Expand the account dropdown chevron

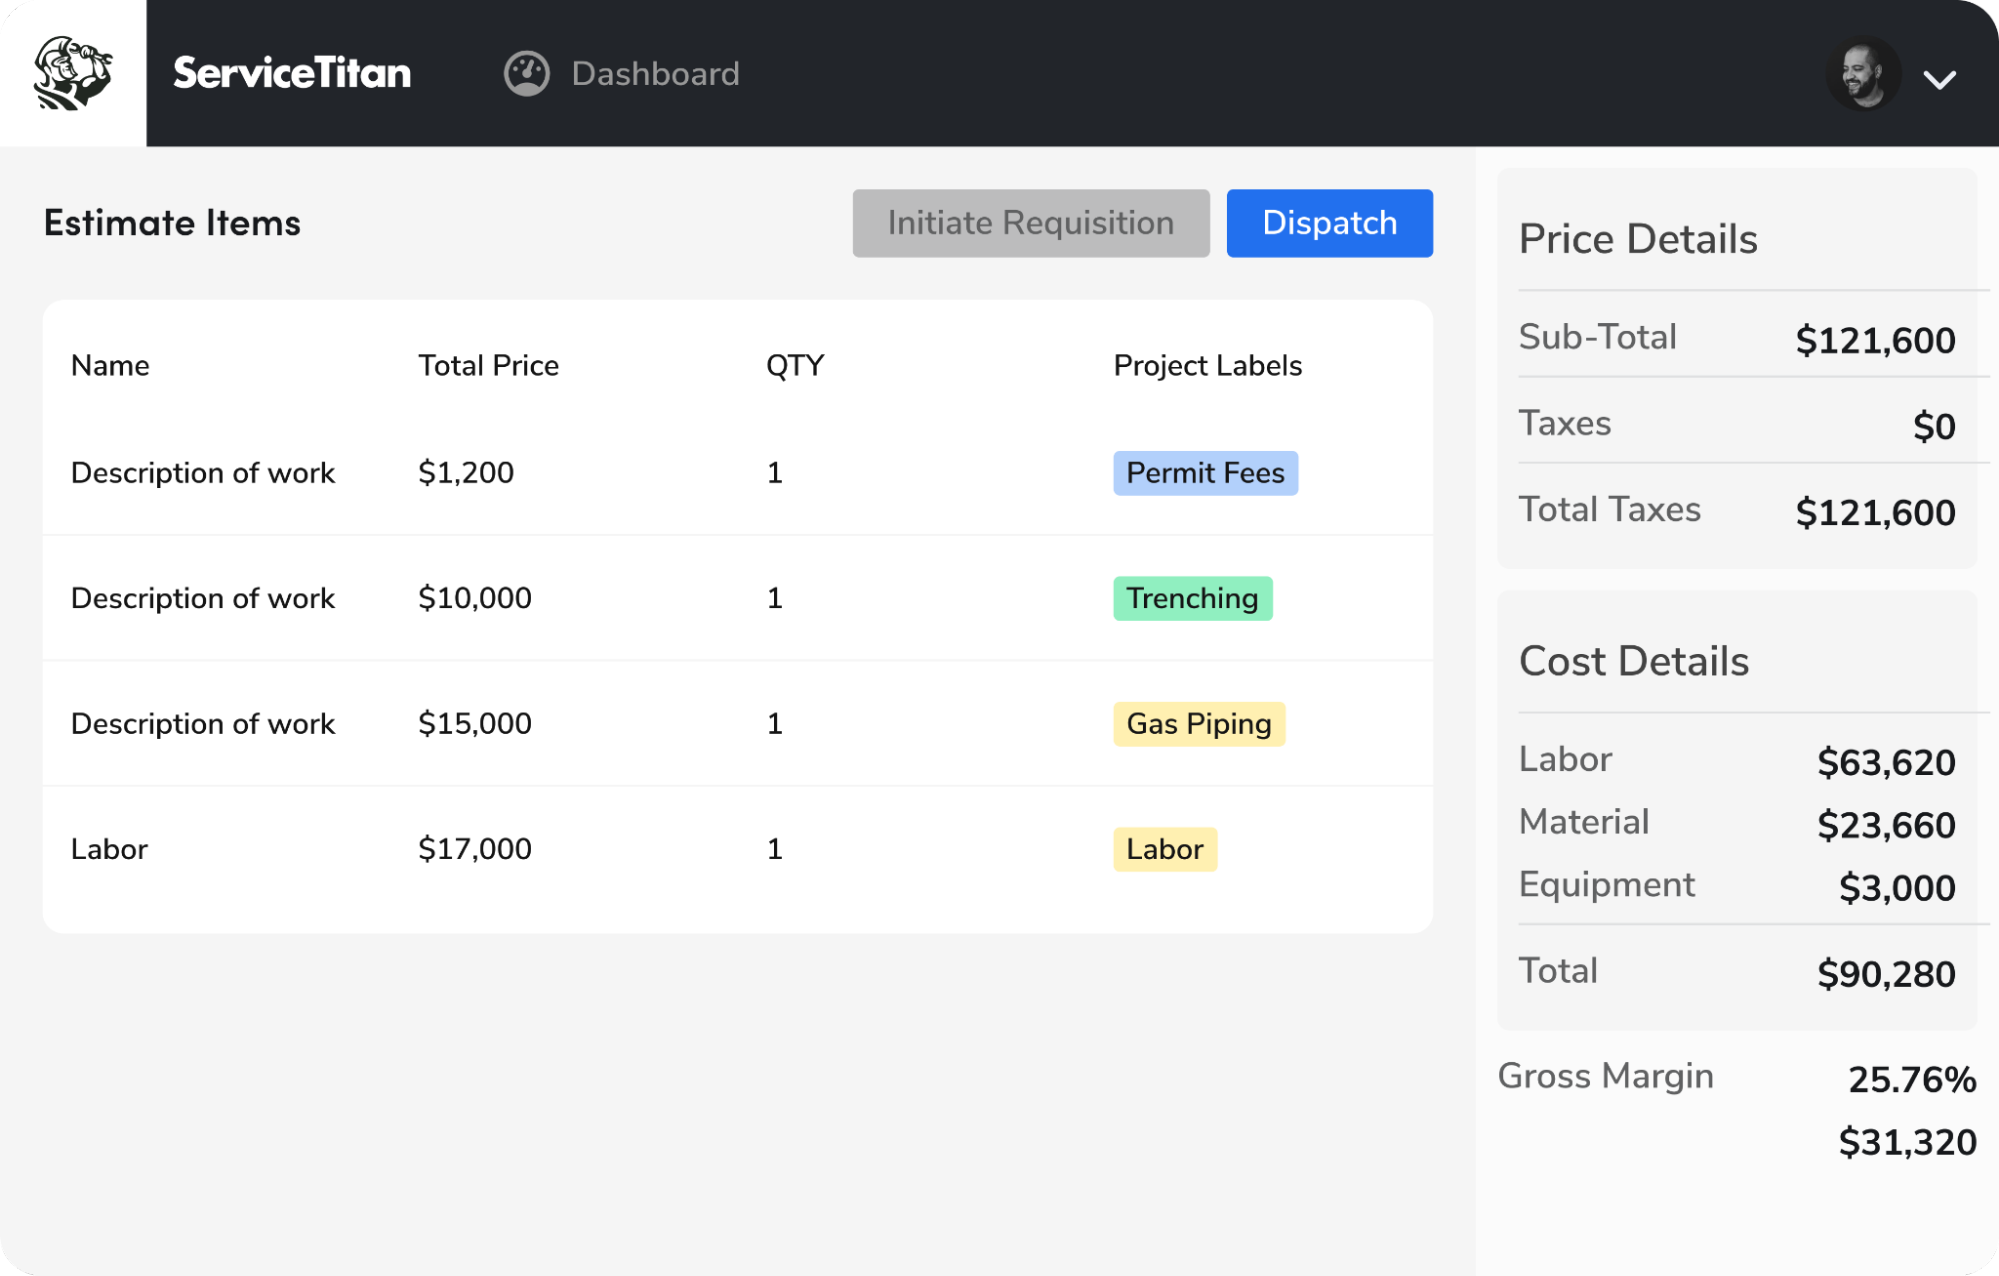point(1939,80)
